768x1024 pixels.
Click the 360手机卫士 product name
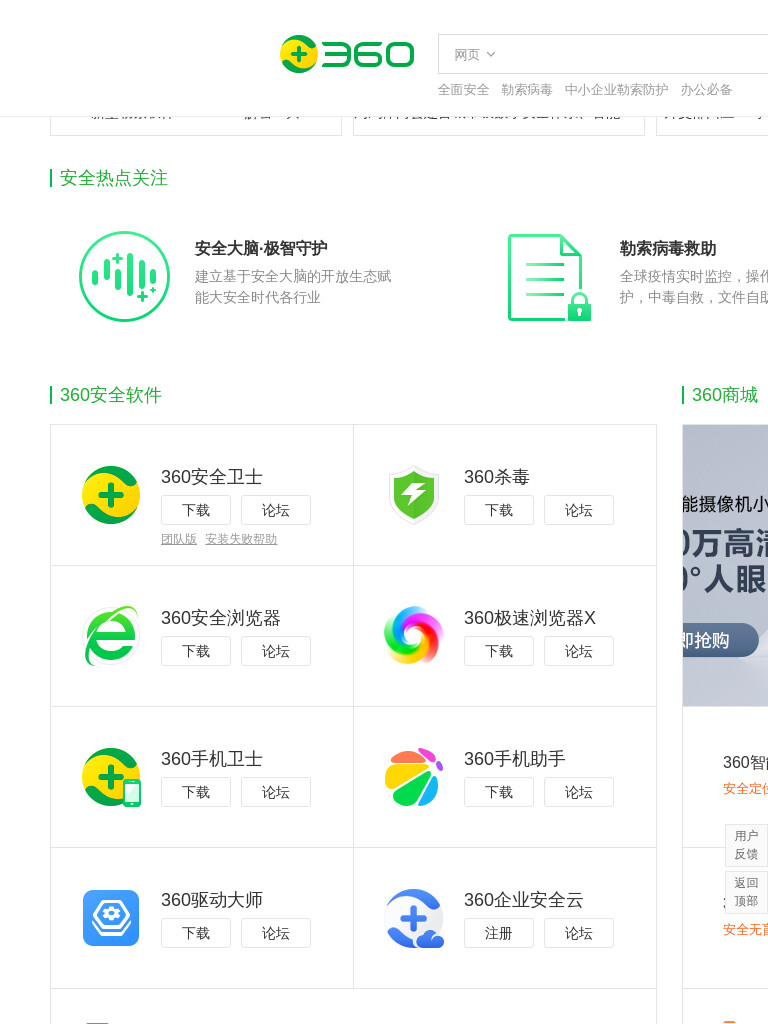[212, 759]
